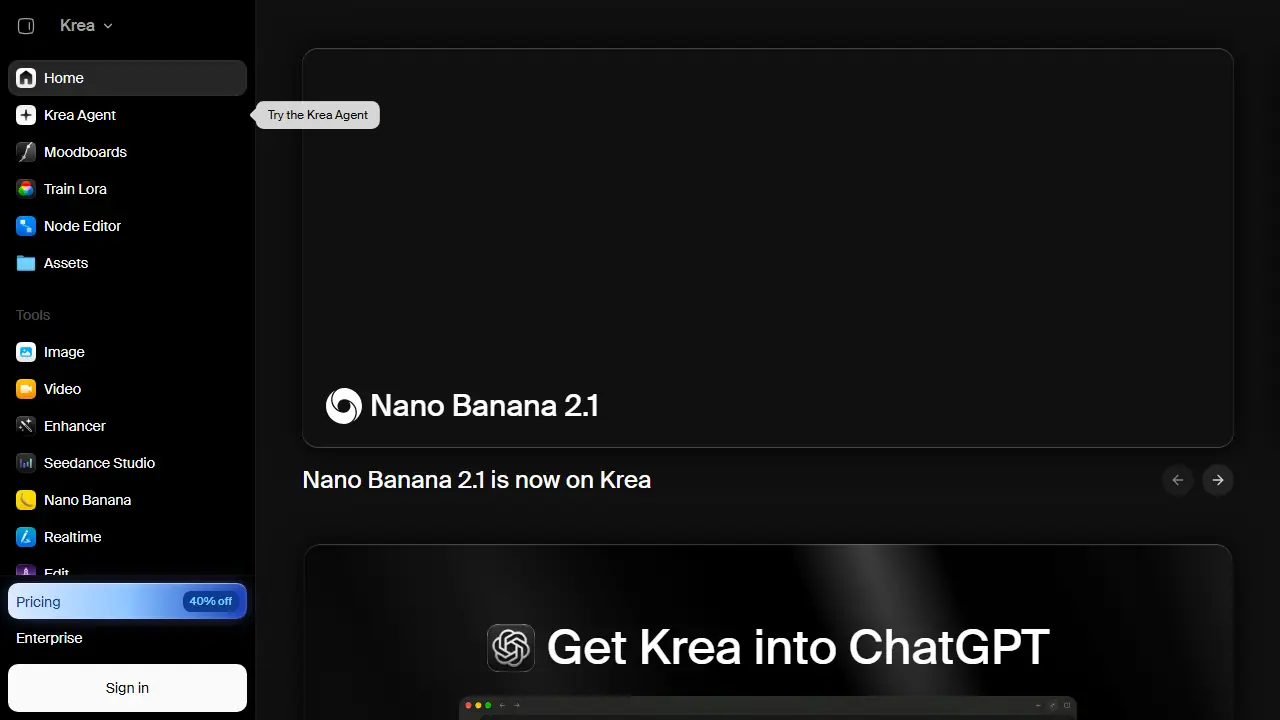This screenshot has height=720, width=1280.
Task: Open the Krea workspace dropdown
Action: [x=86, y=26]
